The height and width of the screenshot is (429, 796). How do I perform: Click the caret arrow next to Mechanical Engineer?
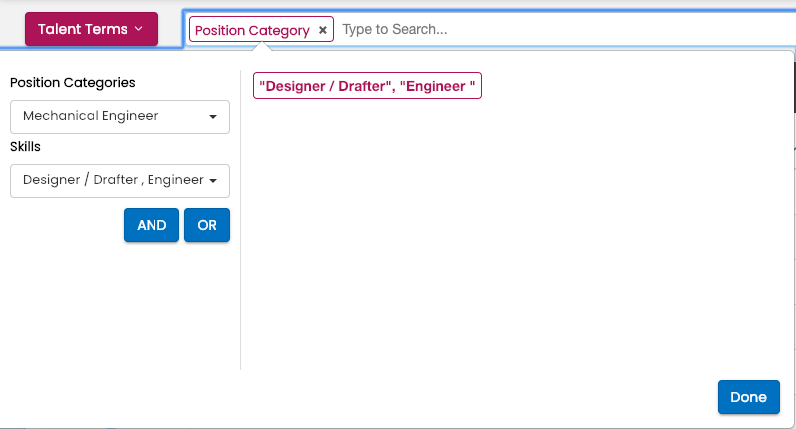[213, 117]
